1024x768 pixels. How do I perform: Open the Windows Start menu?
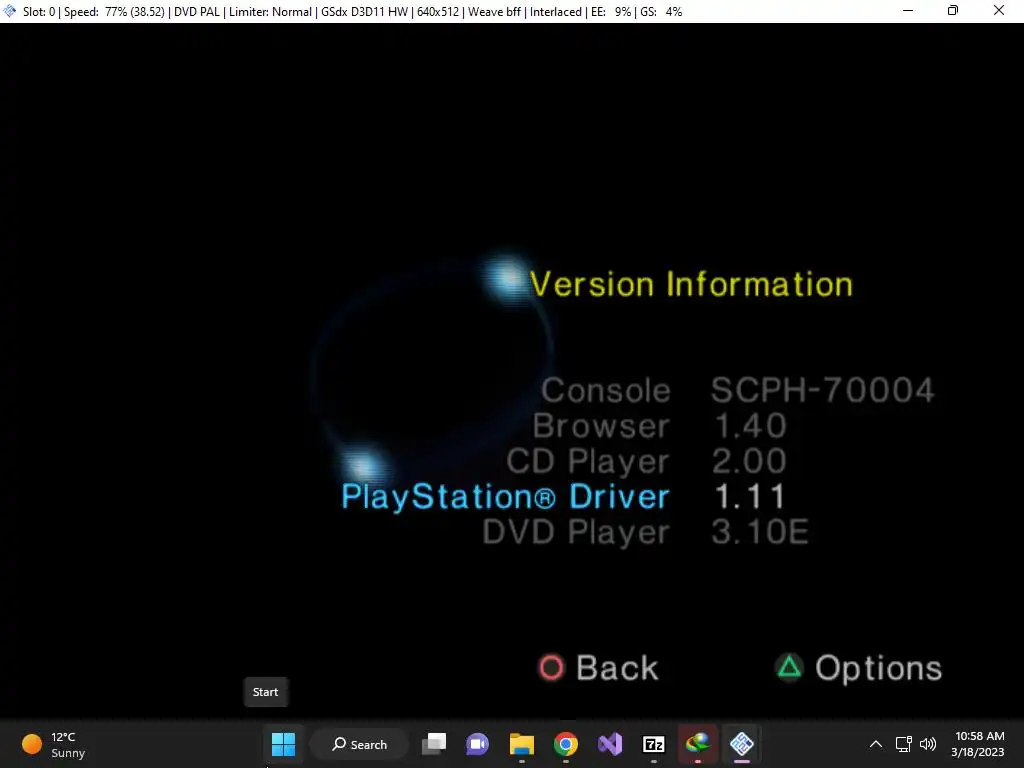tap(283, 744)
